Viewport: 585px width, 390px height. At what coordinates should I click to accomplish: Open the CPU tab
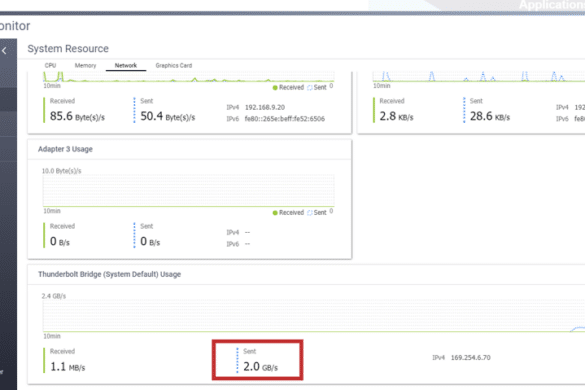(50, 65)
